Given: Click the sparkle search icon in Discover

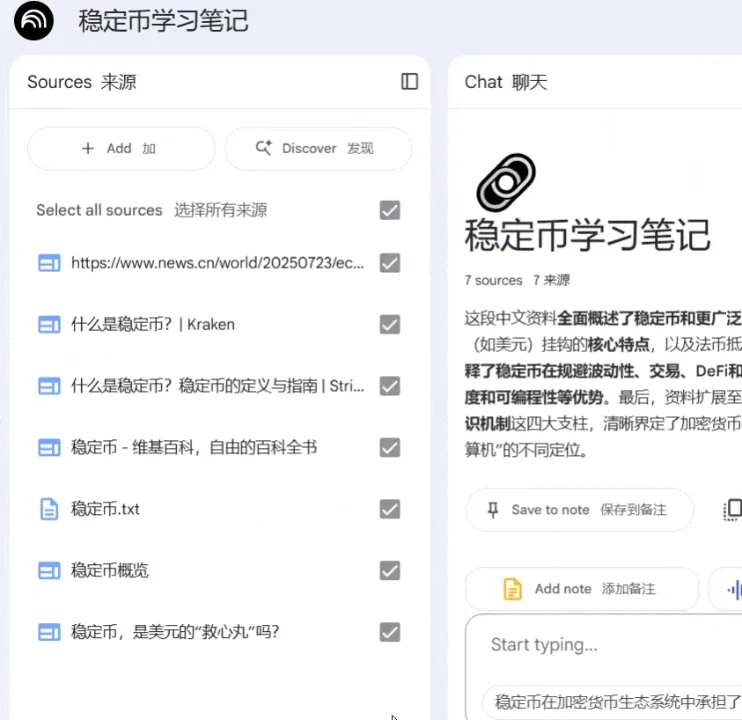Looking at the screenshot, I should click(x=264, y=148).
